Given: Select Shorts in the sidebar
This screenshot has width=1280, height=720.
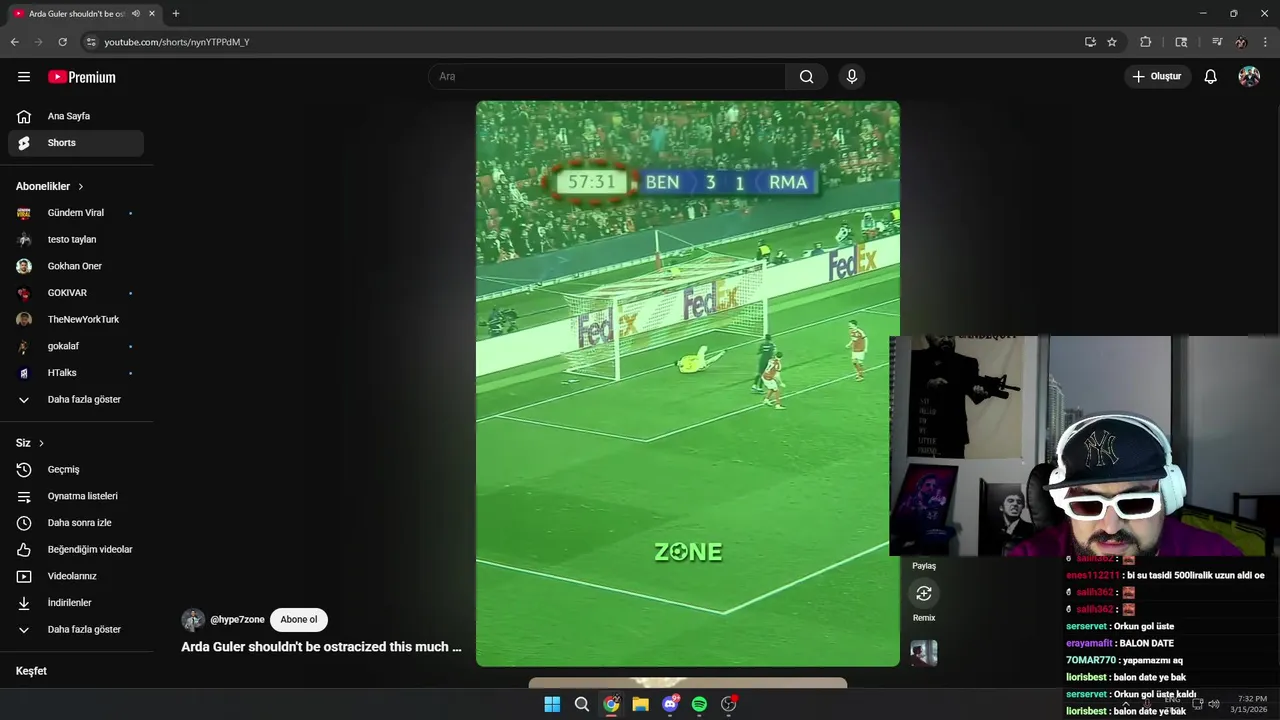Looking at the screenshot, I should pyautogui.click(x=76, y=143).
